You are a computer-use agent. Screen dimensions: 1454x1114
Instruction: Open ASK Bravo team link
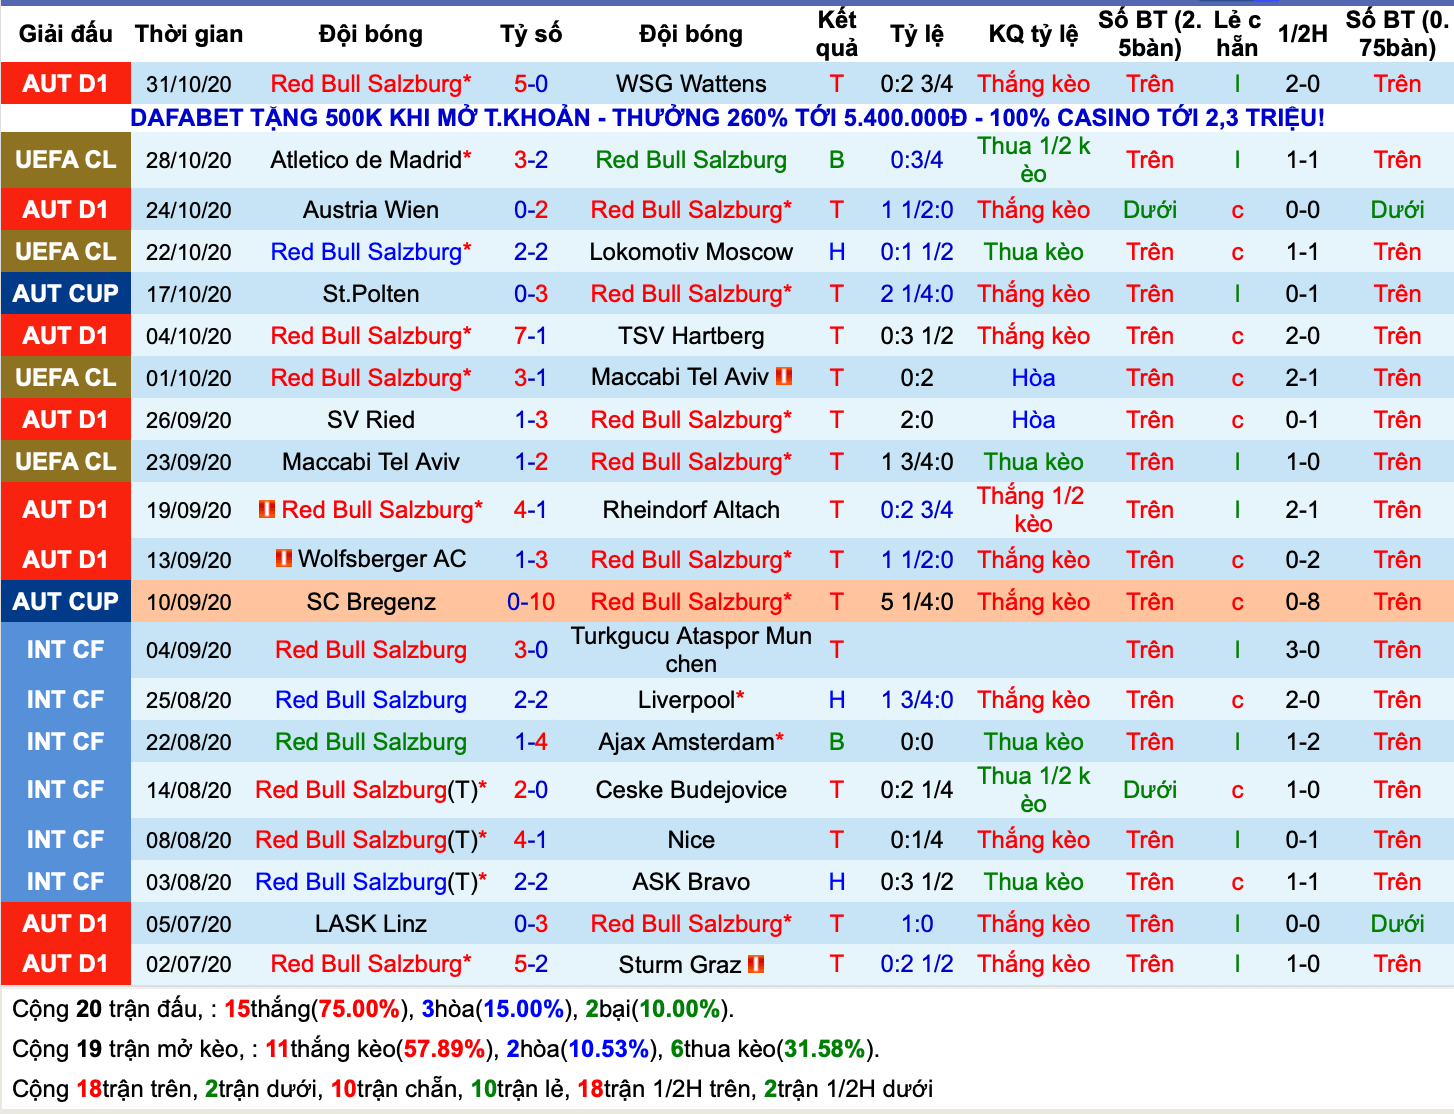tap(691, 882)
